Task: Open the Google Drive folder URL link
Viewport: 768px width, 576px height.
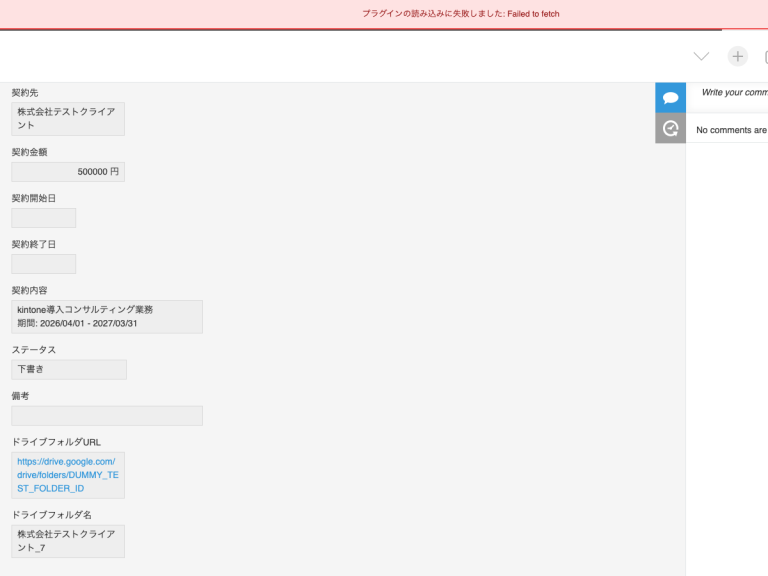Action: [67, 475]
